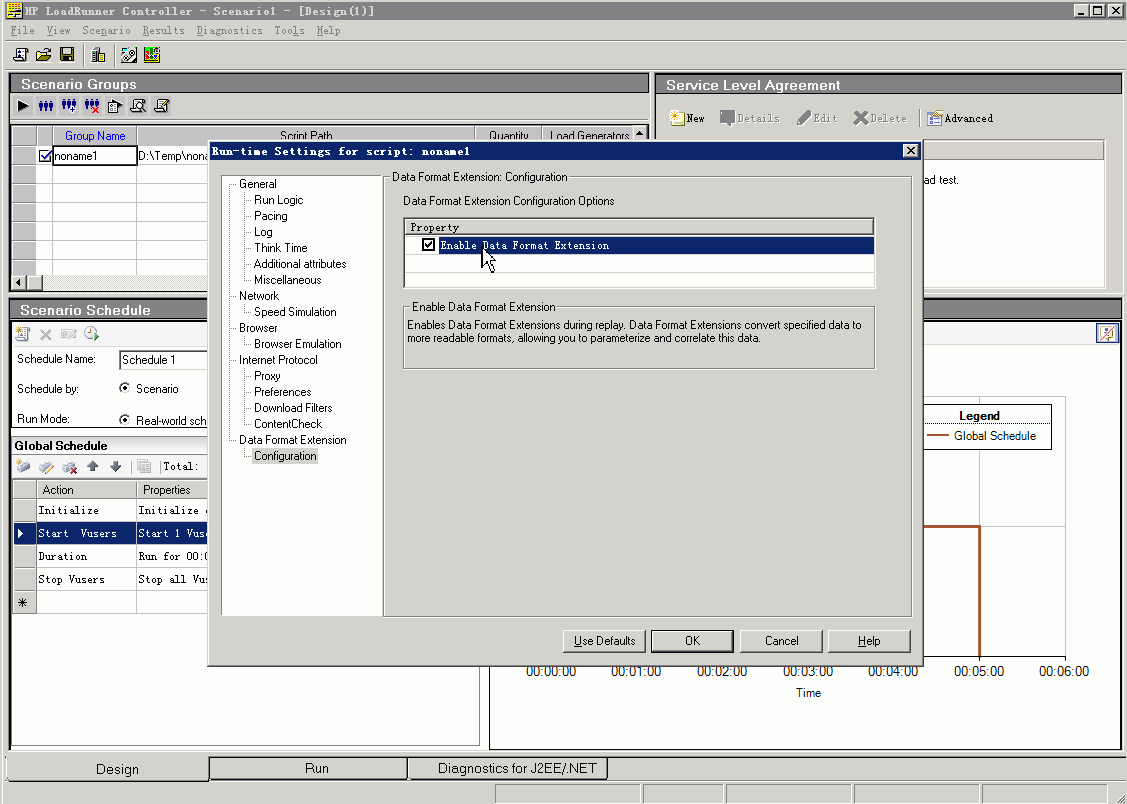Open the File menu
The height and width of the screenshot is (804, 1127).
pos(22,30)
